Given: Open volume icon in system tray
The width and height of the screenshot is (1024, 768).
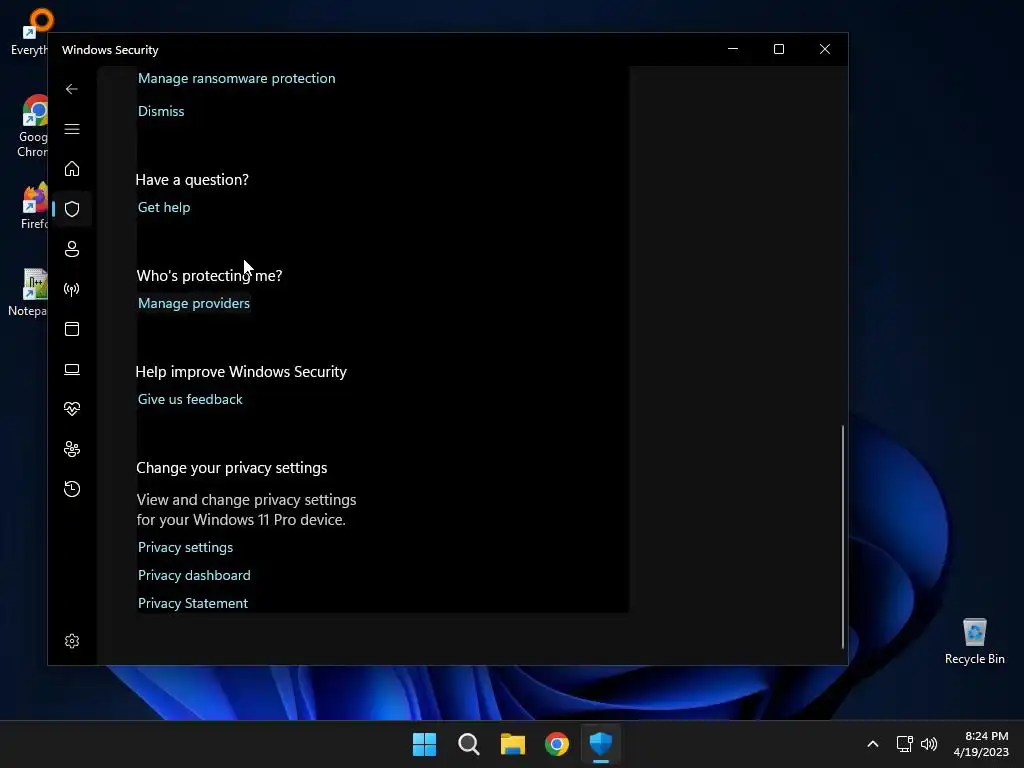Looking at the screenshot, I should coord(929,744).
